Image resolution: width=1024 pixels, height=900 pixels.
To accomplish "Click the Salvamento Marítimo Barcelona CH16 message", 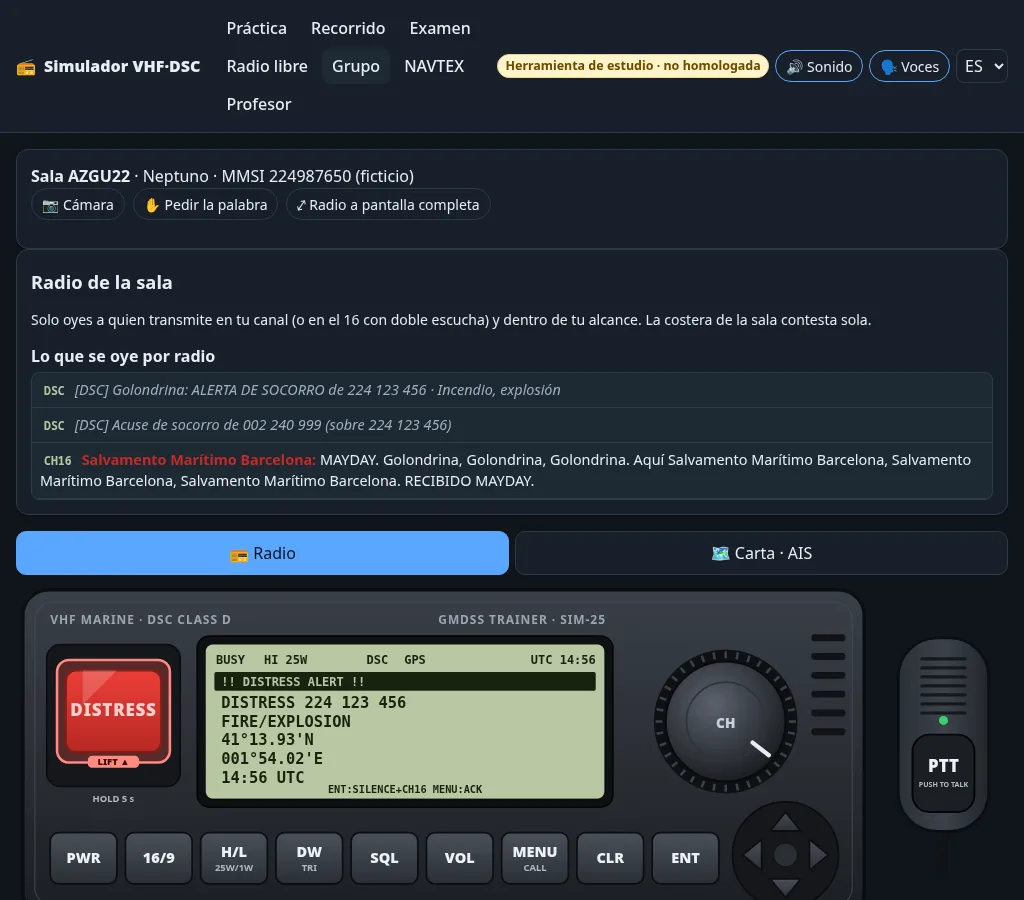I will [512, 470].
